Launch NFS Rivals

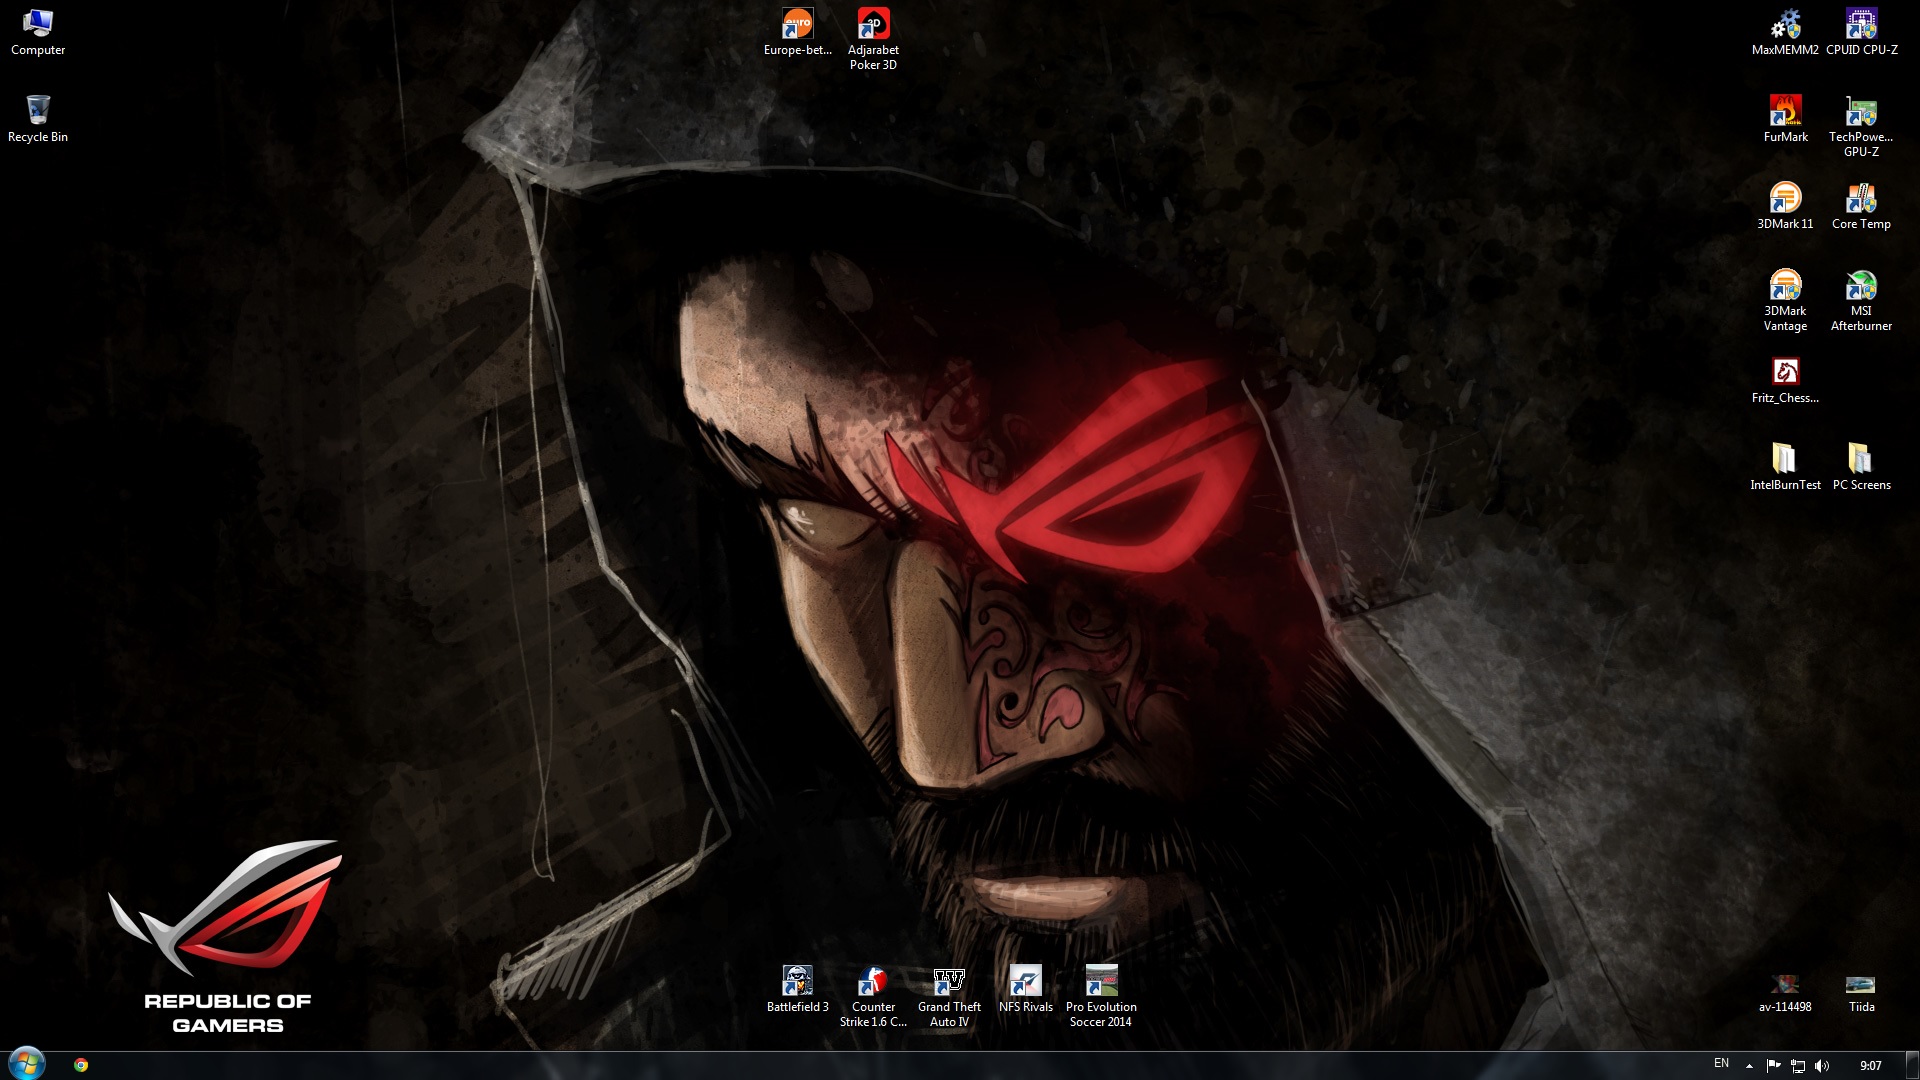click(x=1025, y=989)
